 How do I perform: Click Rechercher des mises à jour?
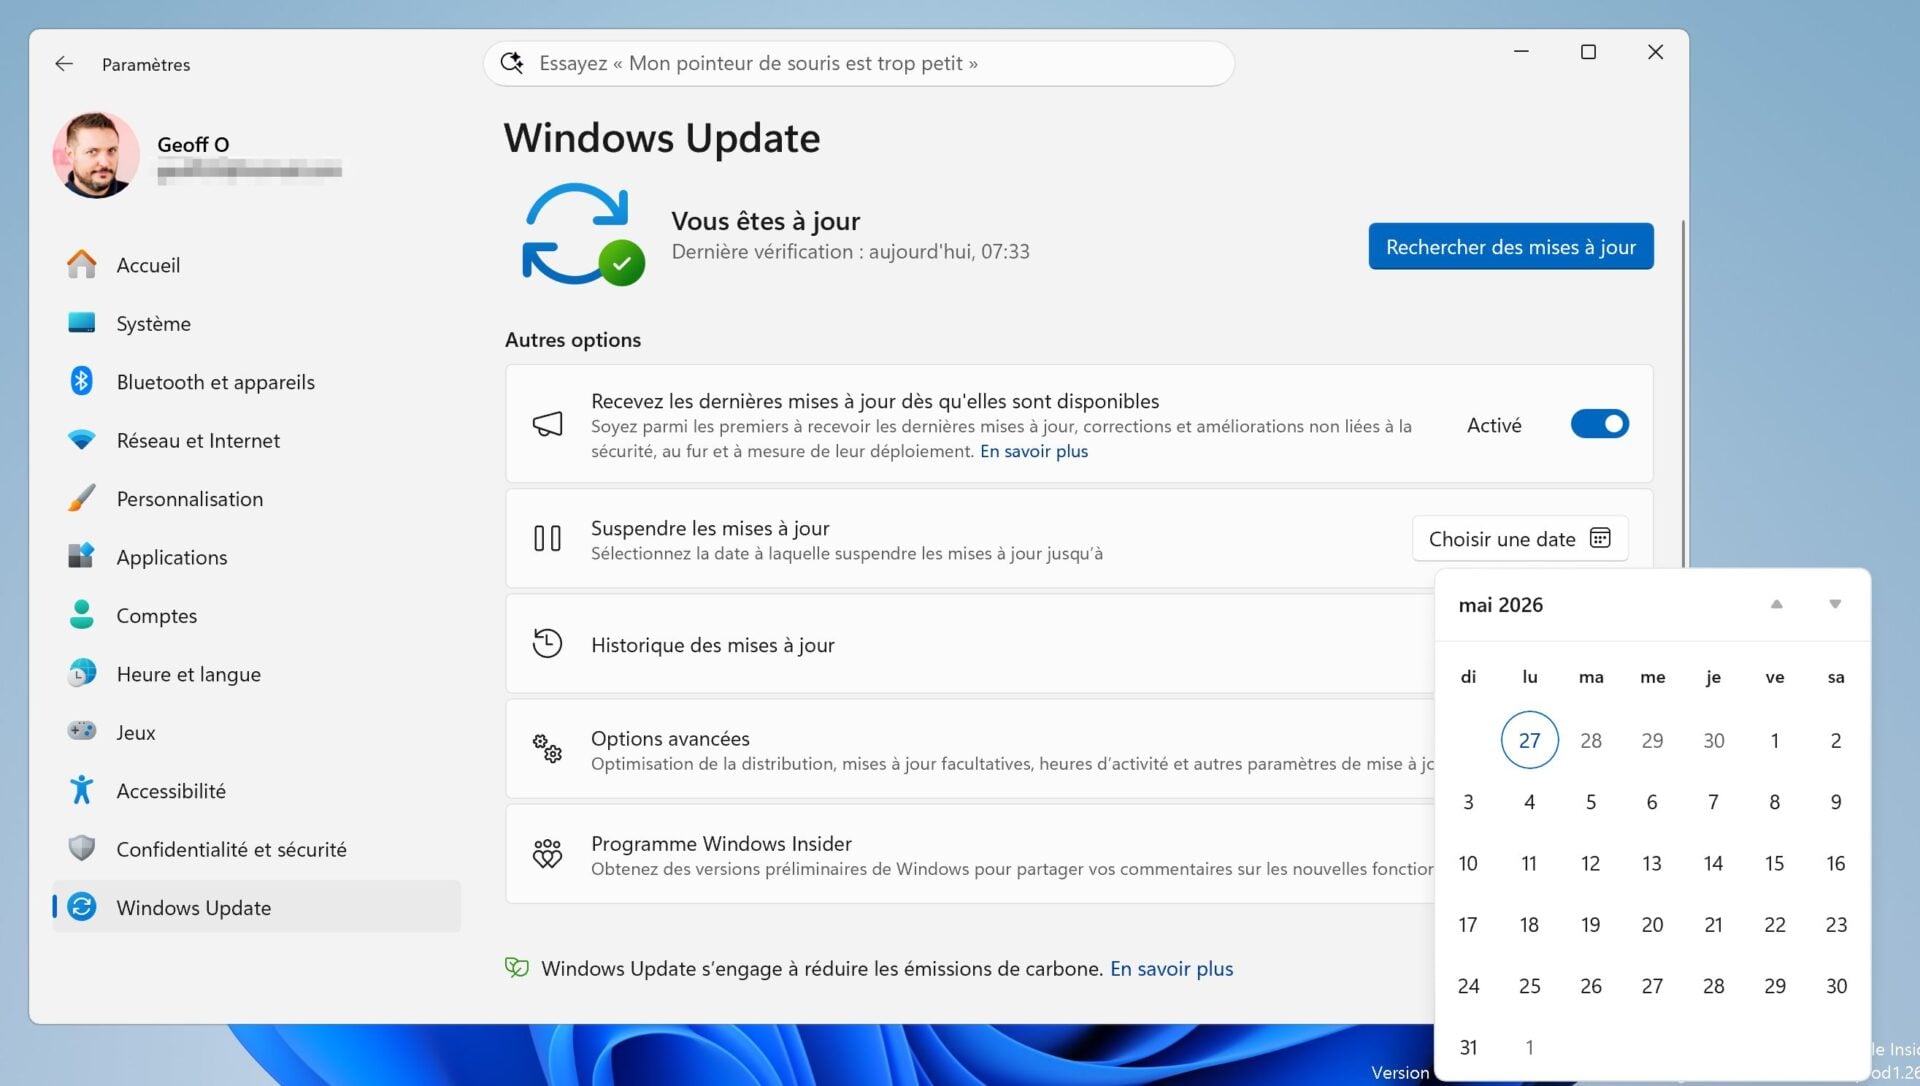(x=1510, y=246)
